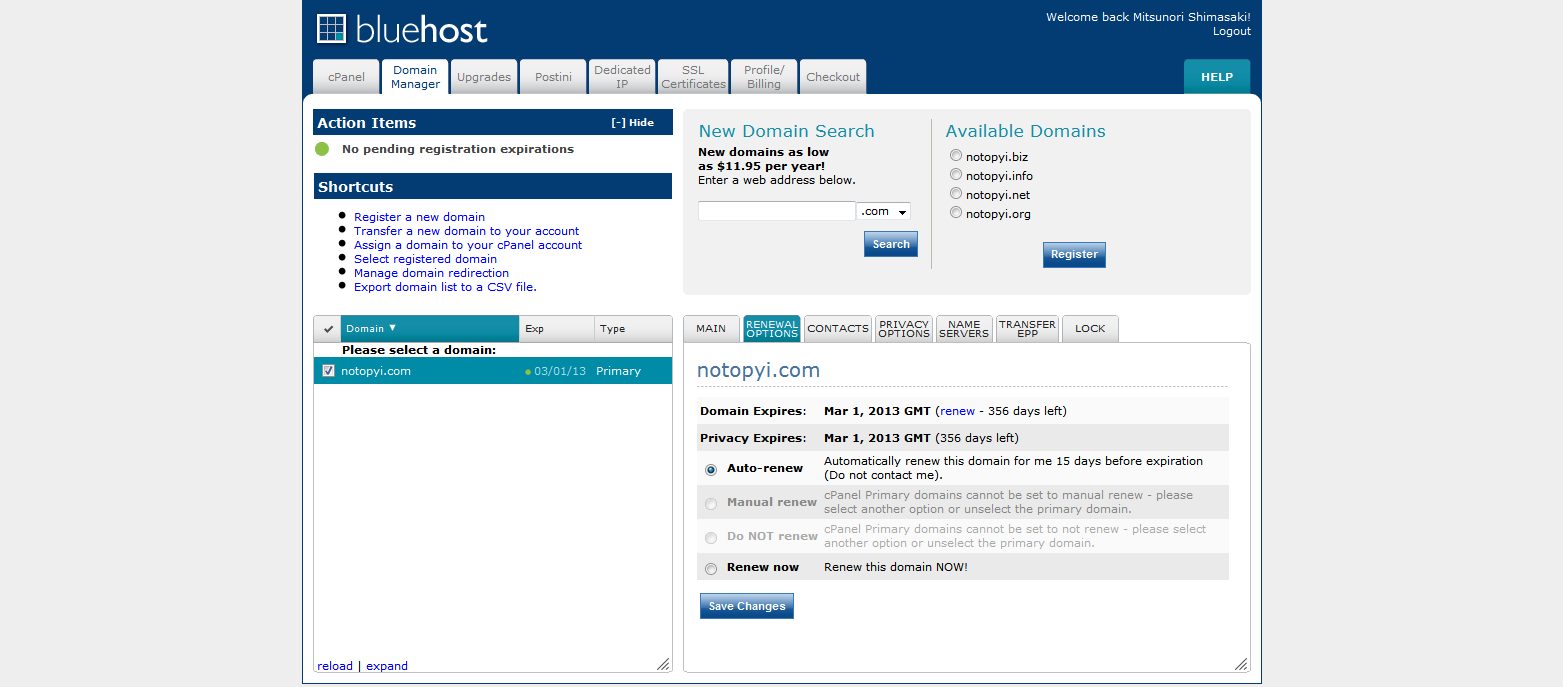Click the Register button
Viewport: 1563px width, 687px height.
tap(1074, 254)
